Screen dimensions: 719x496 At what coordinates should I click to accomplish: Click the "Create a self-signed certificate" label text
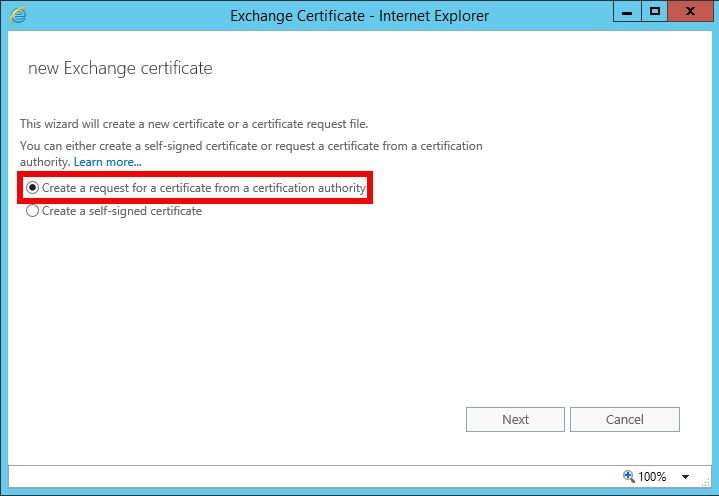(121, 212)
